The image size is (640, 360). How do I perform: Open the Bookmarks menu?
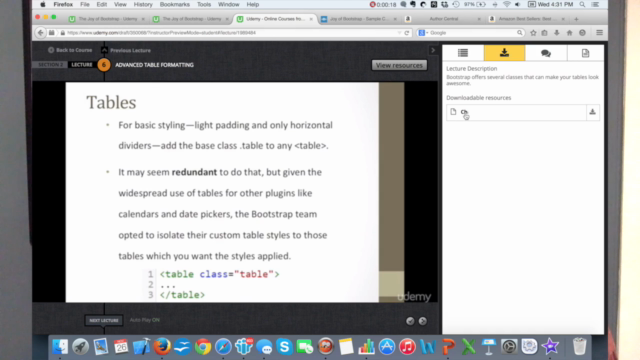tap(175, 4)
